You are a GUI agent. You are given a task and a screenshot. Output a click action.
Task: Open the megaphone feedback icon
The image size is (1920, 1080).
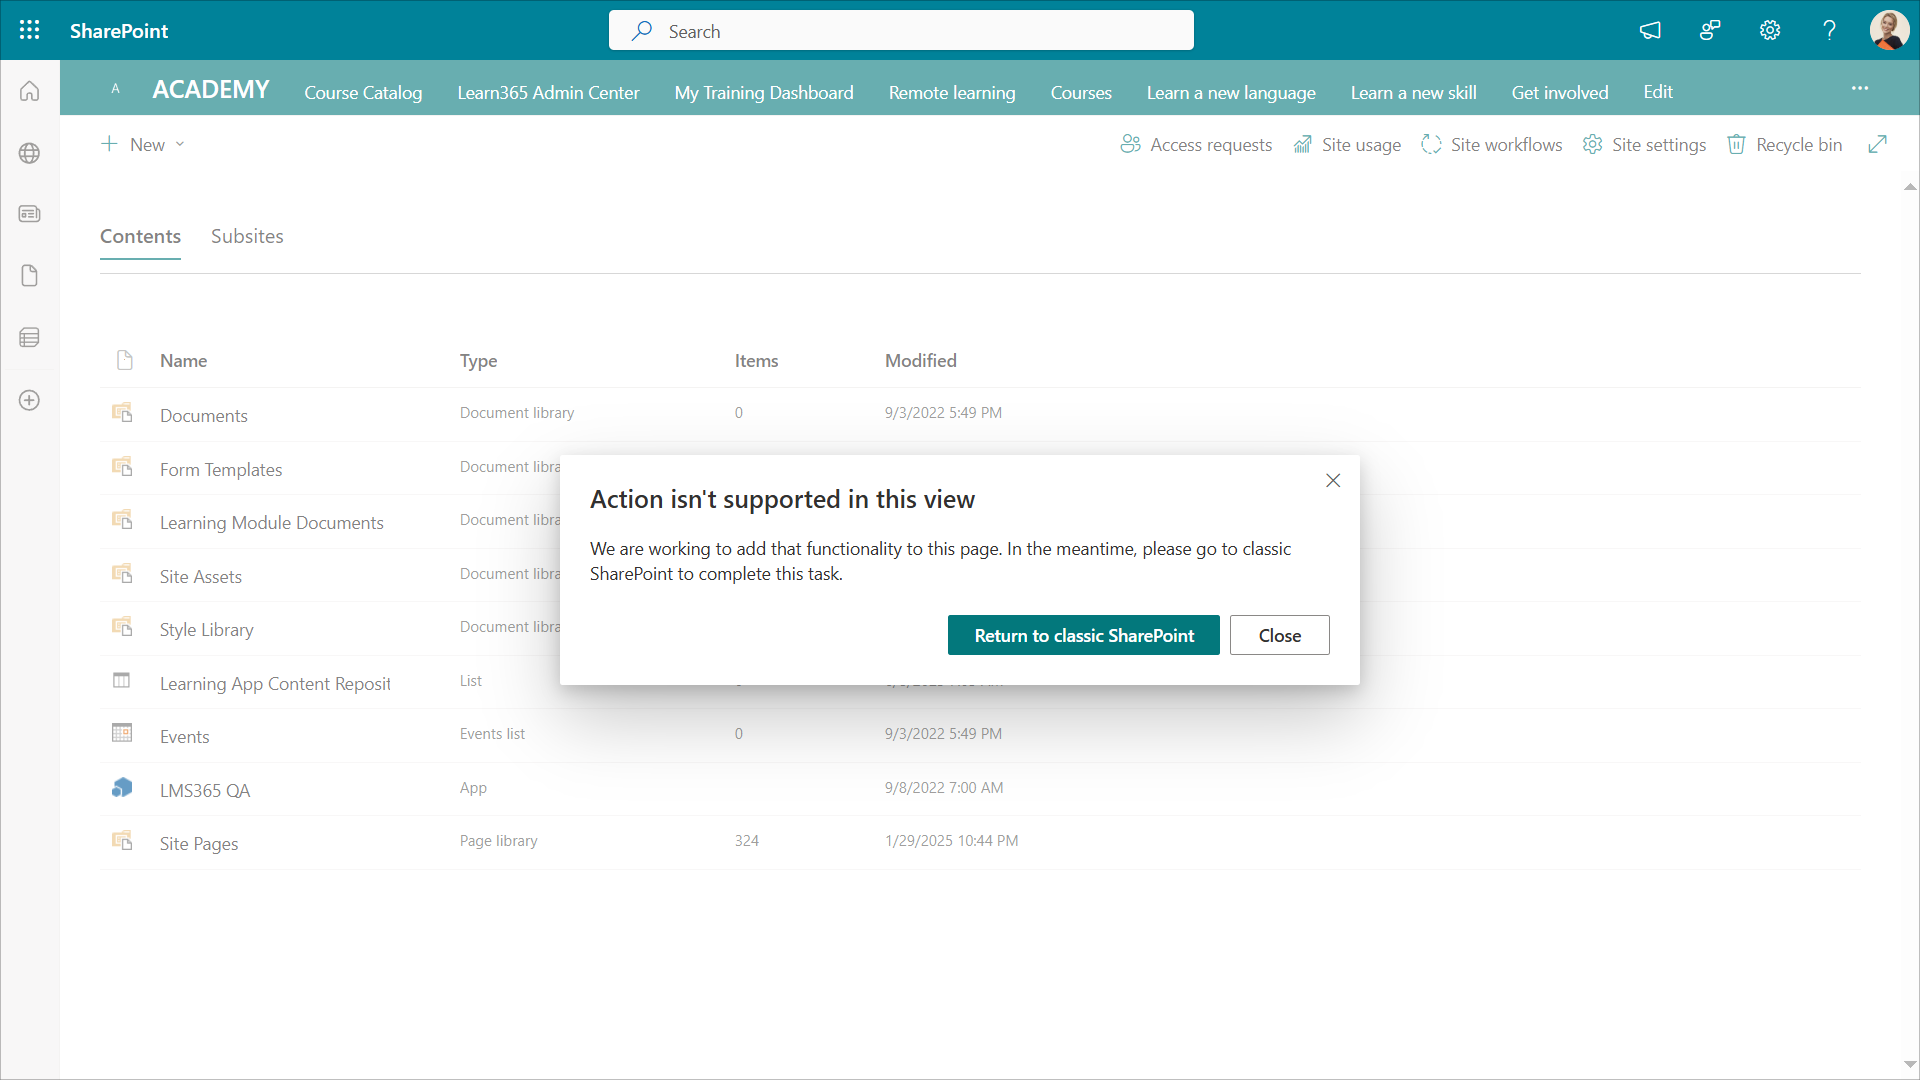(x=1650, y=30)
